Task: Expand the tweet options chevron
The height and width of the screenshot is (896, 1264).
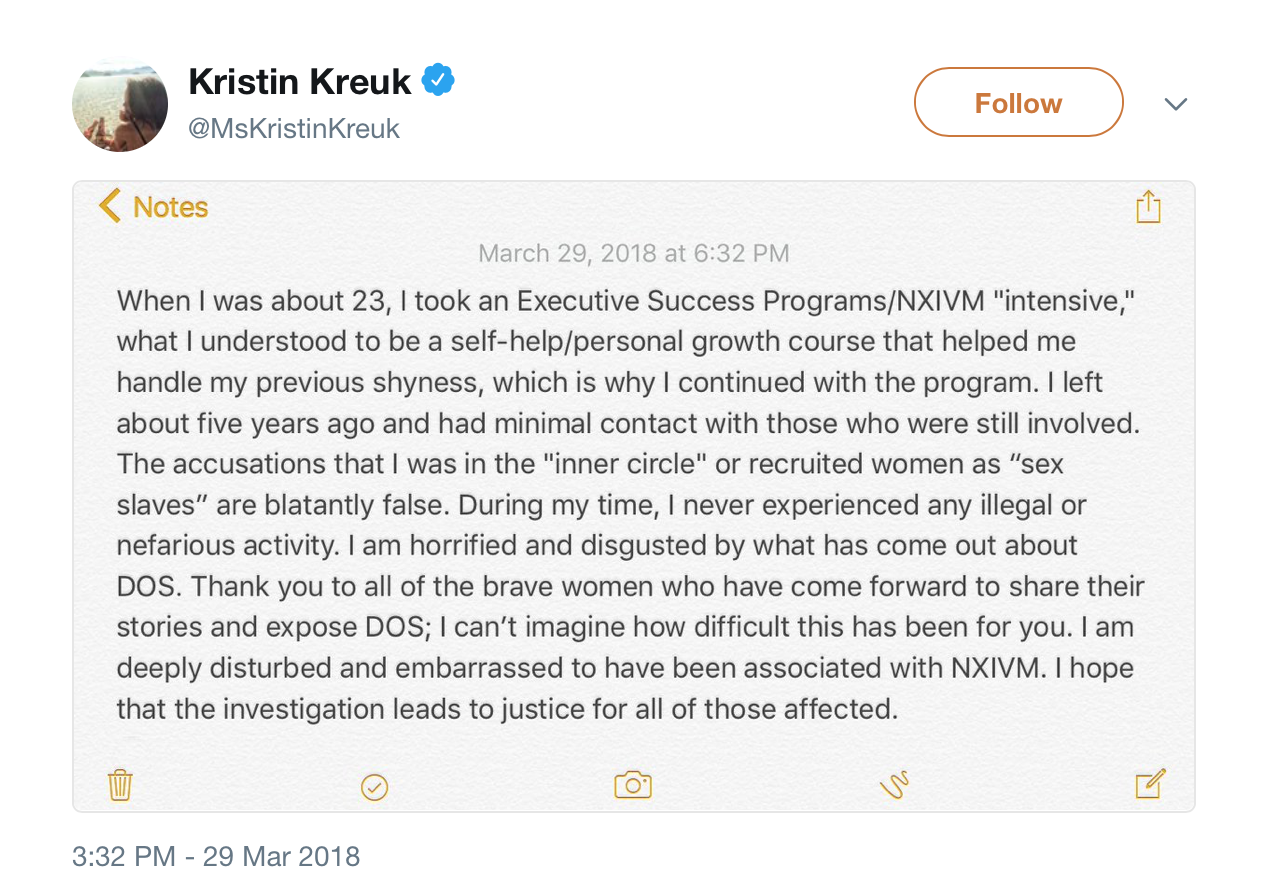Action: click(x=1176, y=104)
